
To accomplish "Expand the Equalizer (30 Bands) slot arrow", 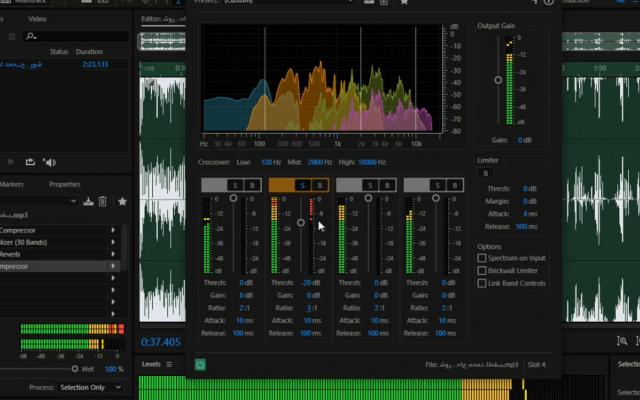I will tap(113, 242).
